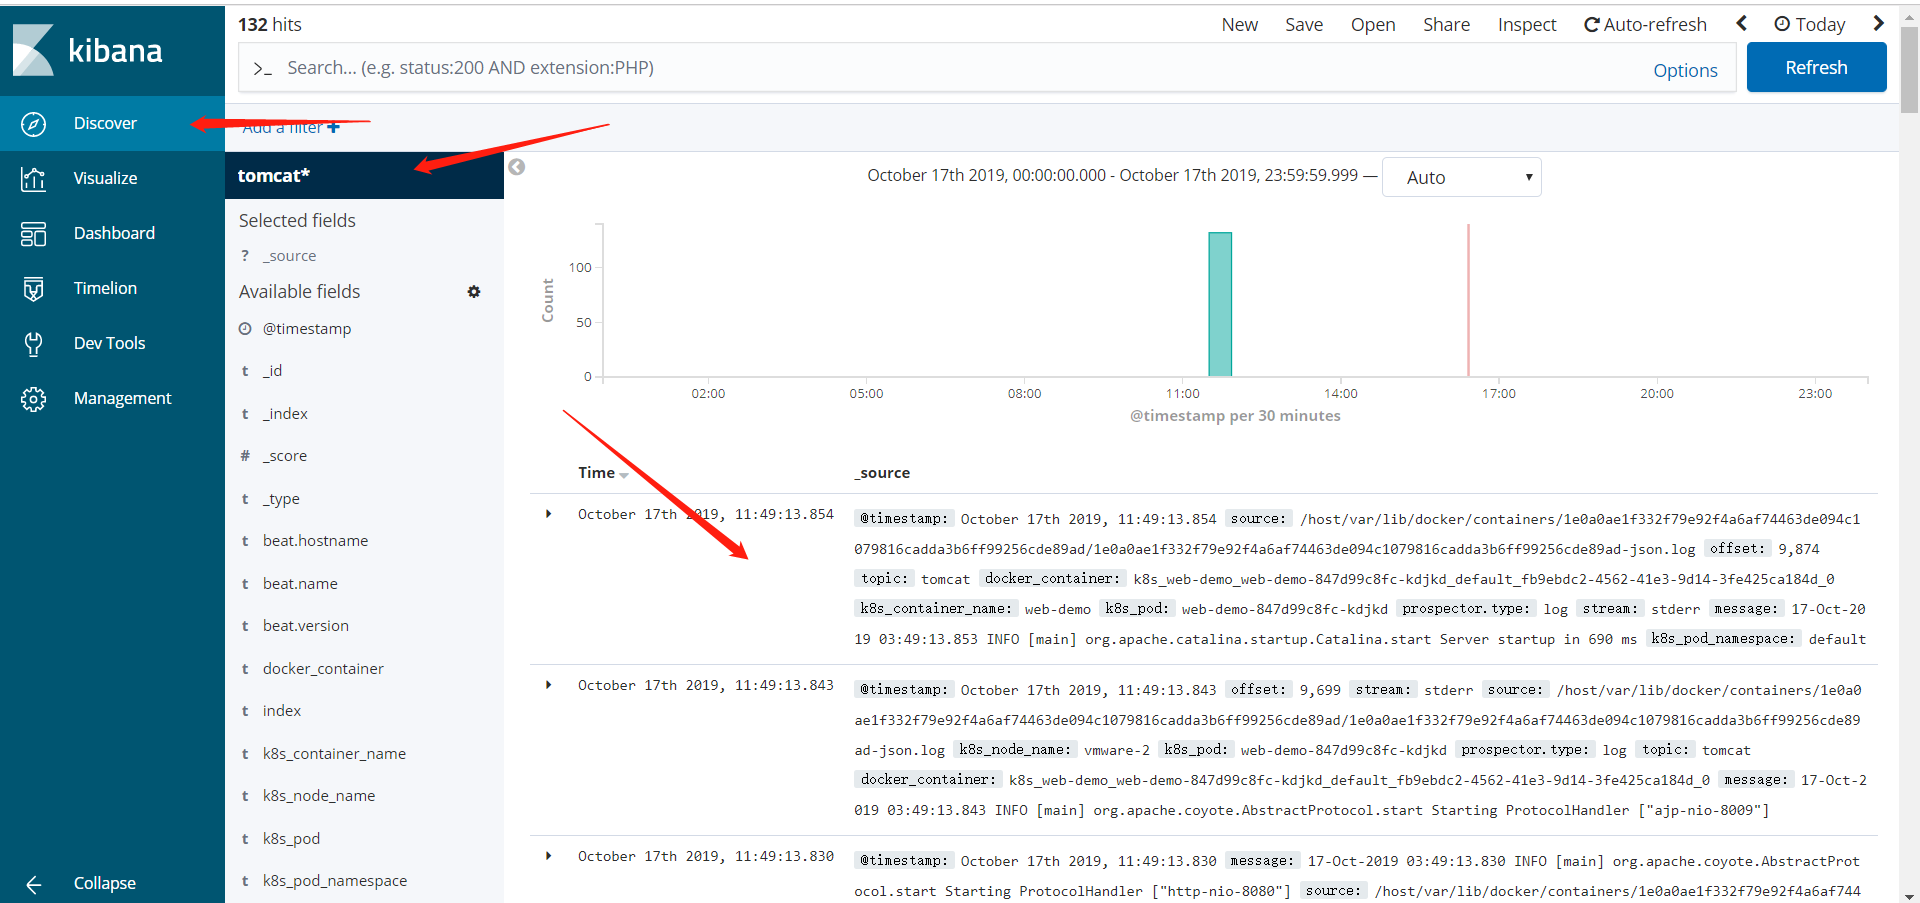Select the Dashboard menu item
The height and width of the screenshot is (903, 1920).
click(x=114, y=234)
